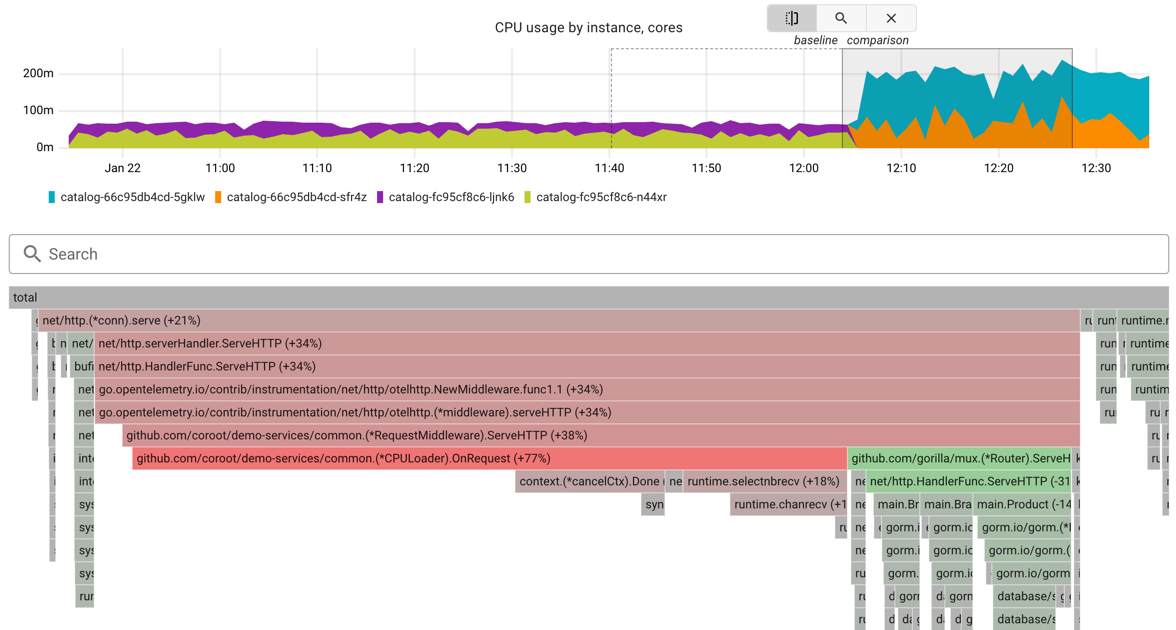Click the 11:40 time axis label
The width and height of the screenshot is (1176, 630).
609,168
